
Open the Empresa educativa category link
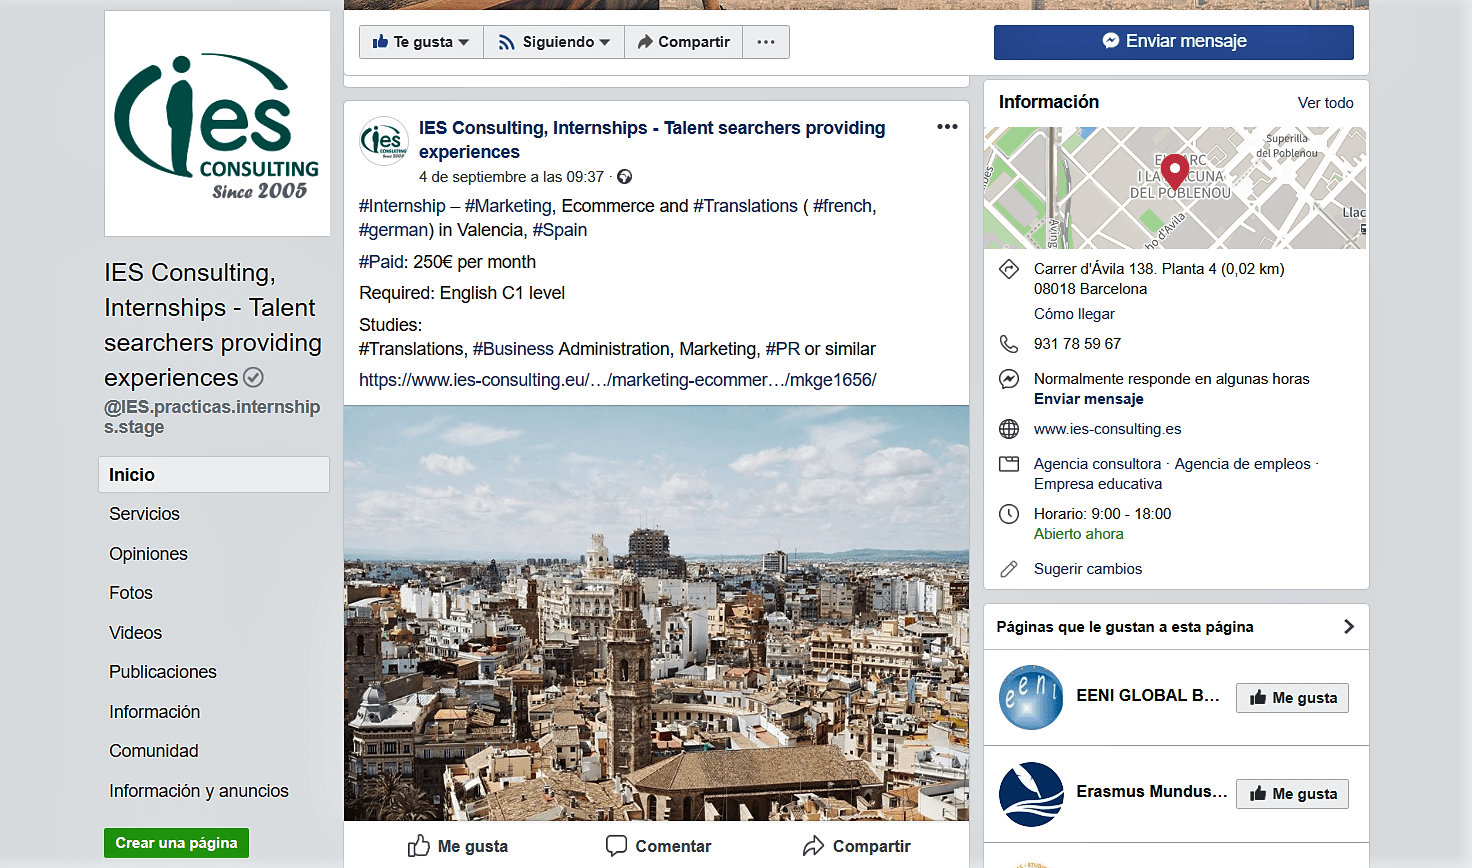(x=1098, y=484)
